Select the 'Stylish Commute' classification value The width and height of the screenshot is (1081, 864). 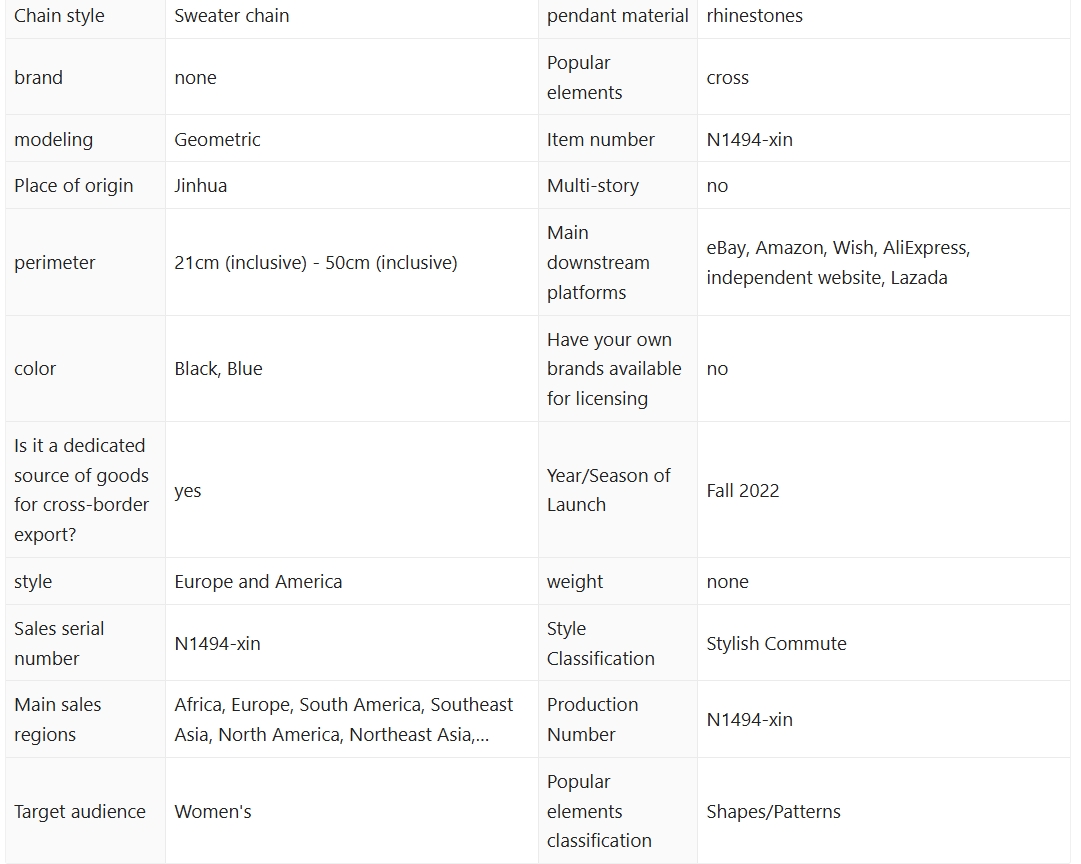point(776,644)
